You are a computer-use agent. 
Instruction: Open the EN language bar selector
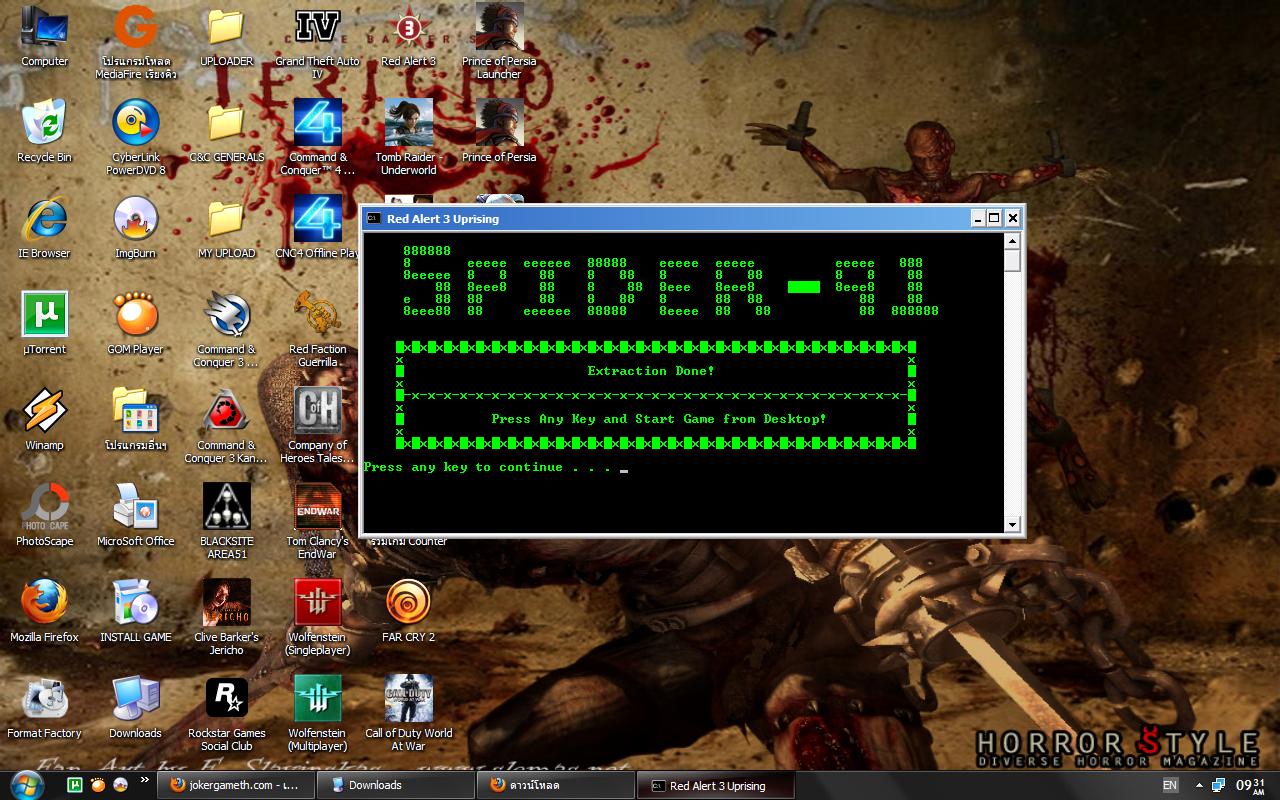point(1170,785)
